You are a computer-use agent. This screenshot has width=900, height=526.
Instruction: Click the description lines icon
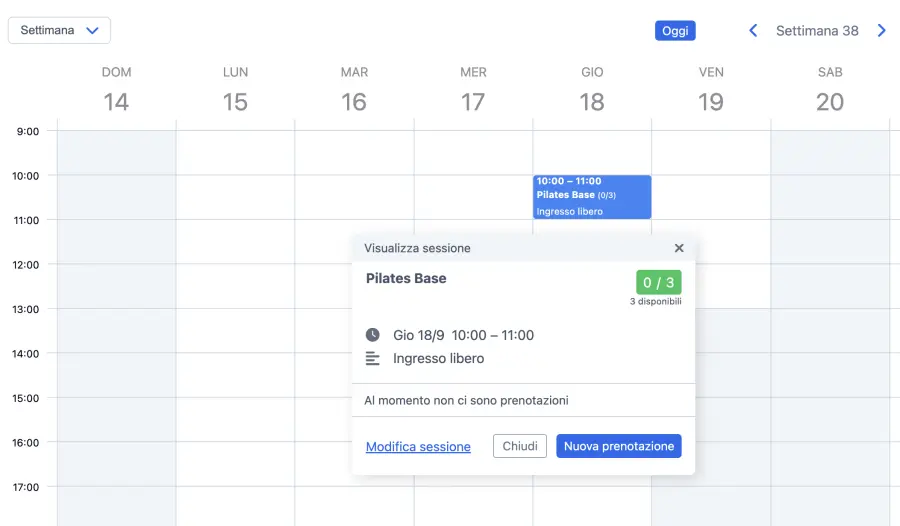[x=373, y=358]
